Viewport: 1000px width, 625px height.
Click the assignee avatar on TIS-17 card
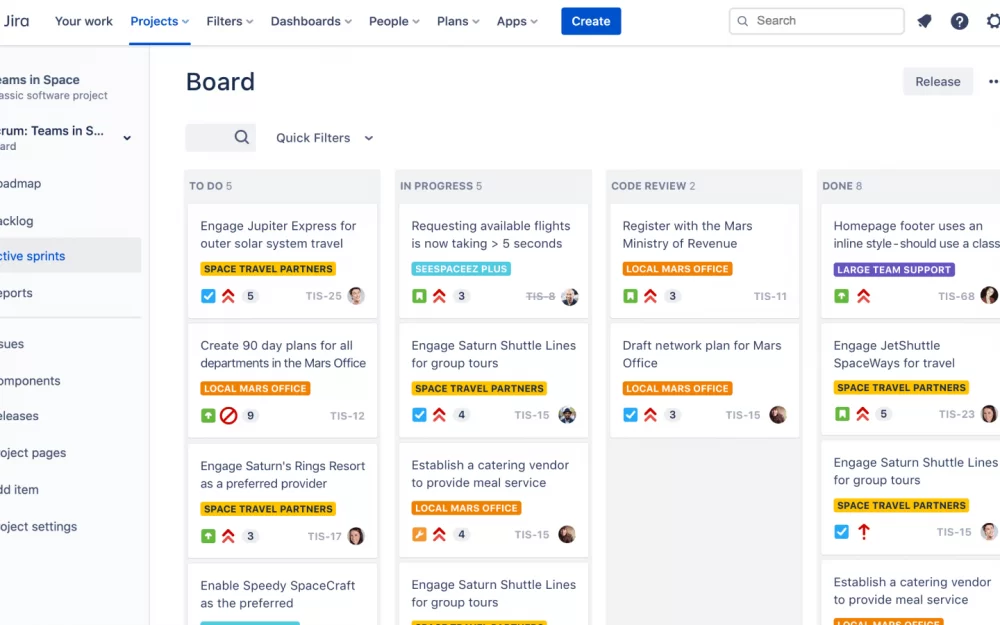356,536
